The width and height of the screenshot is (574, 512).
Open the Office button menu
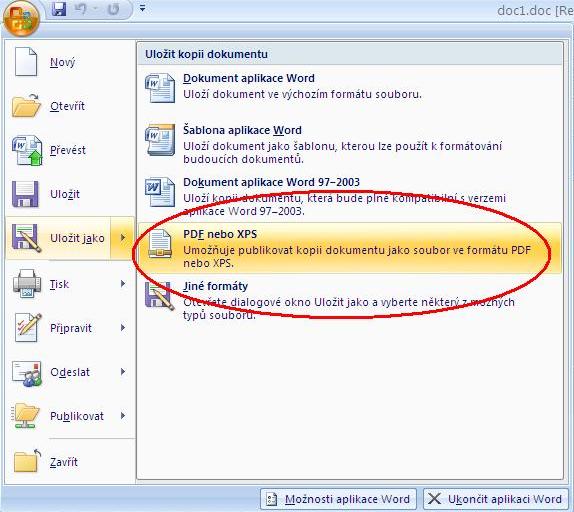point(21,18)
